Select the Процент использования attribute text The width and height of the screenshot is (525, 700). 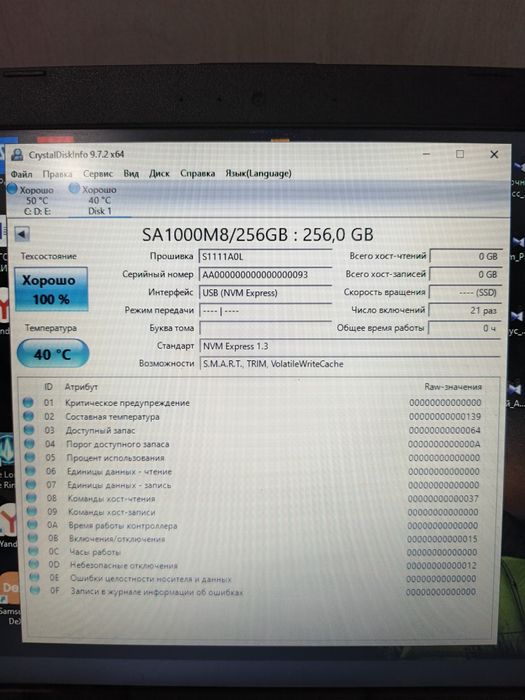(115, 458)
